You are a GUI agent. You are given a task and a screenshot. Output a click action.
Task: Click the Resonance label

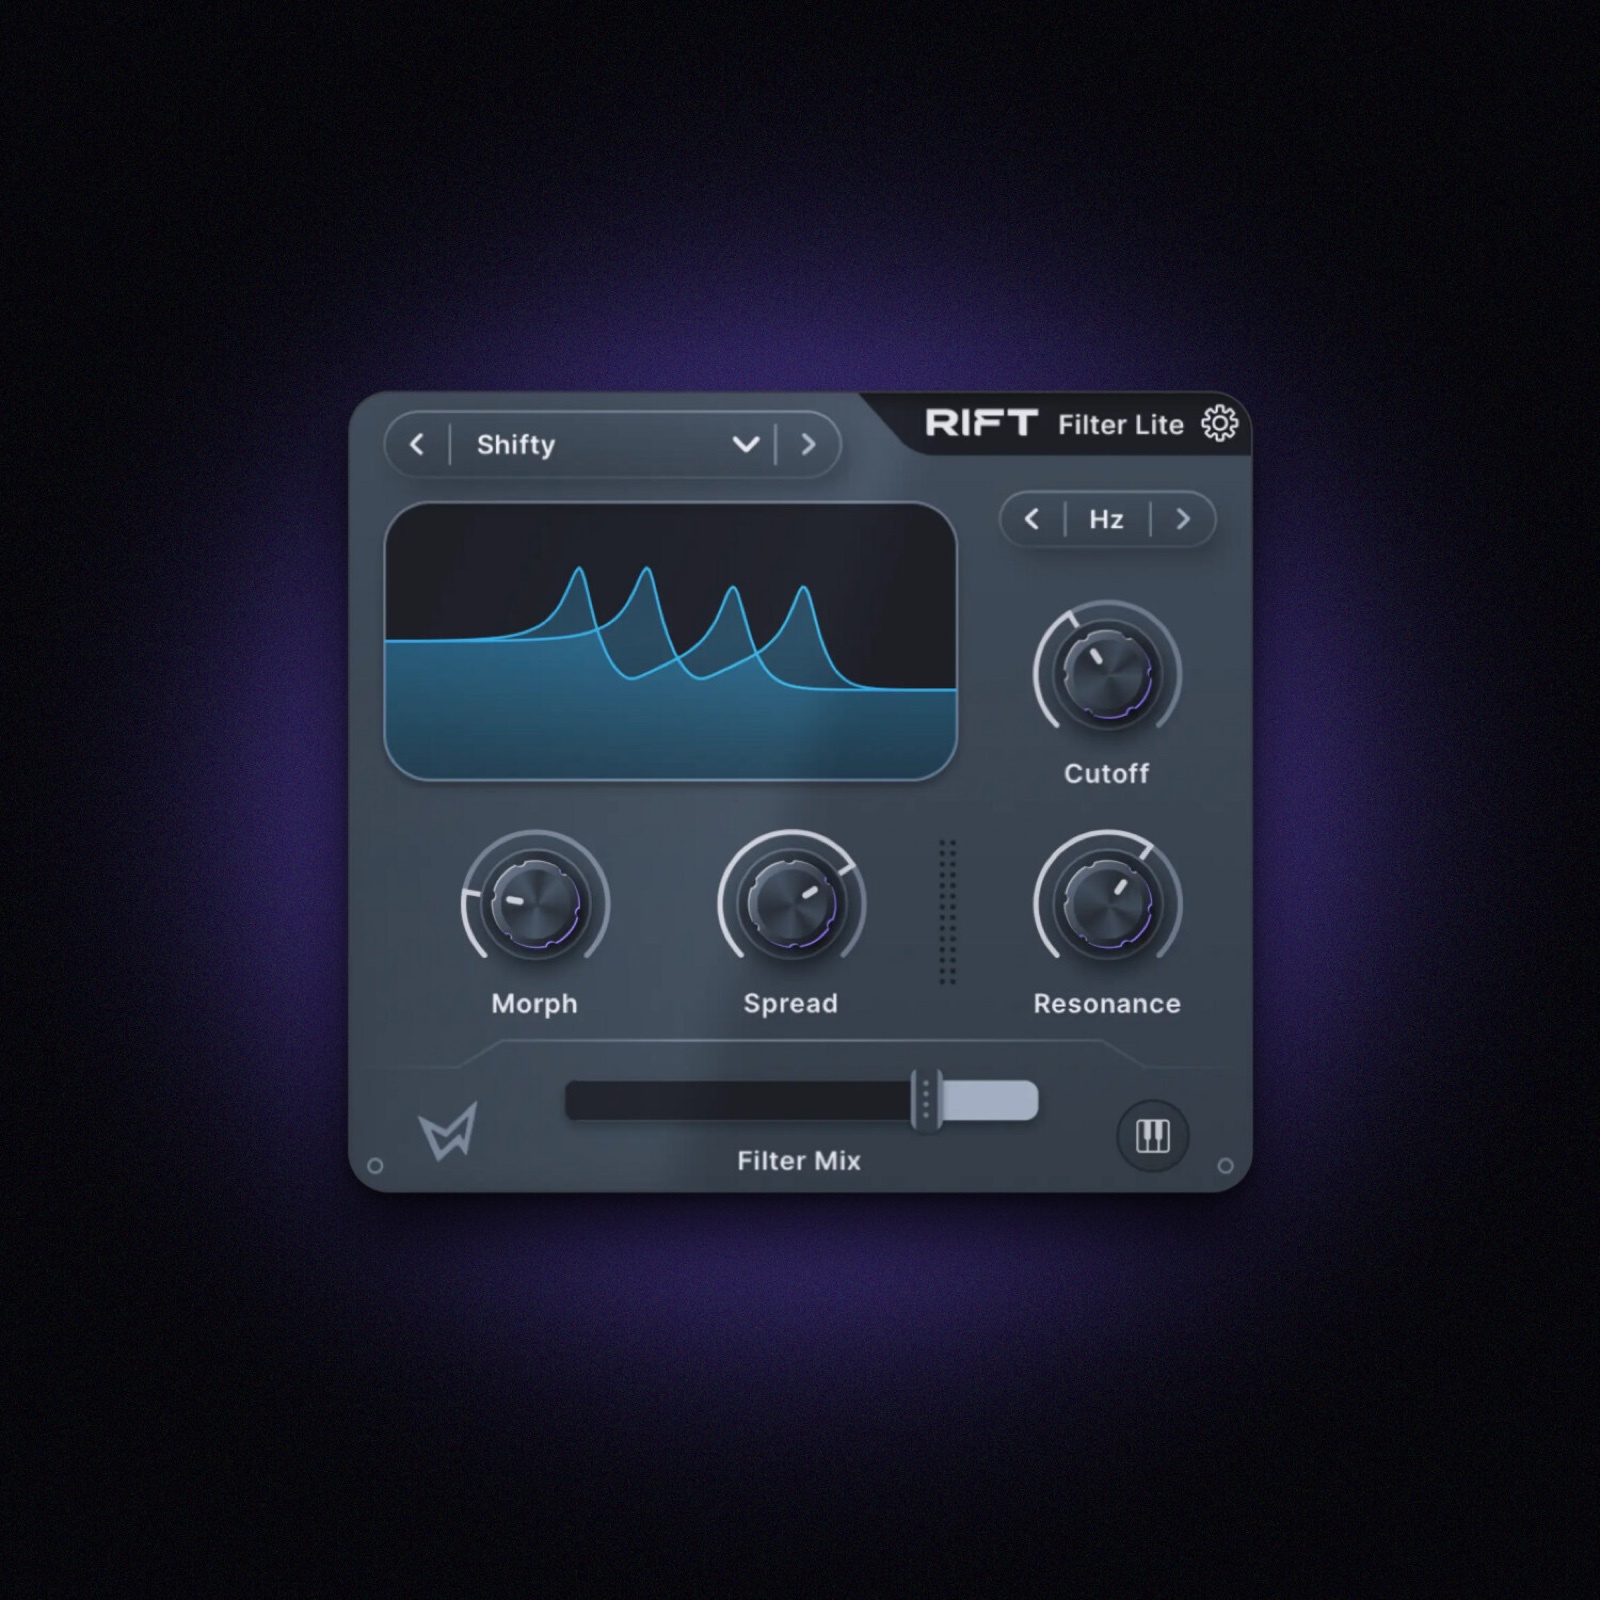point(1107,1004)
